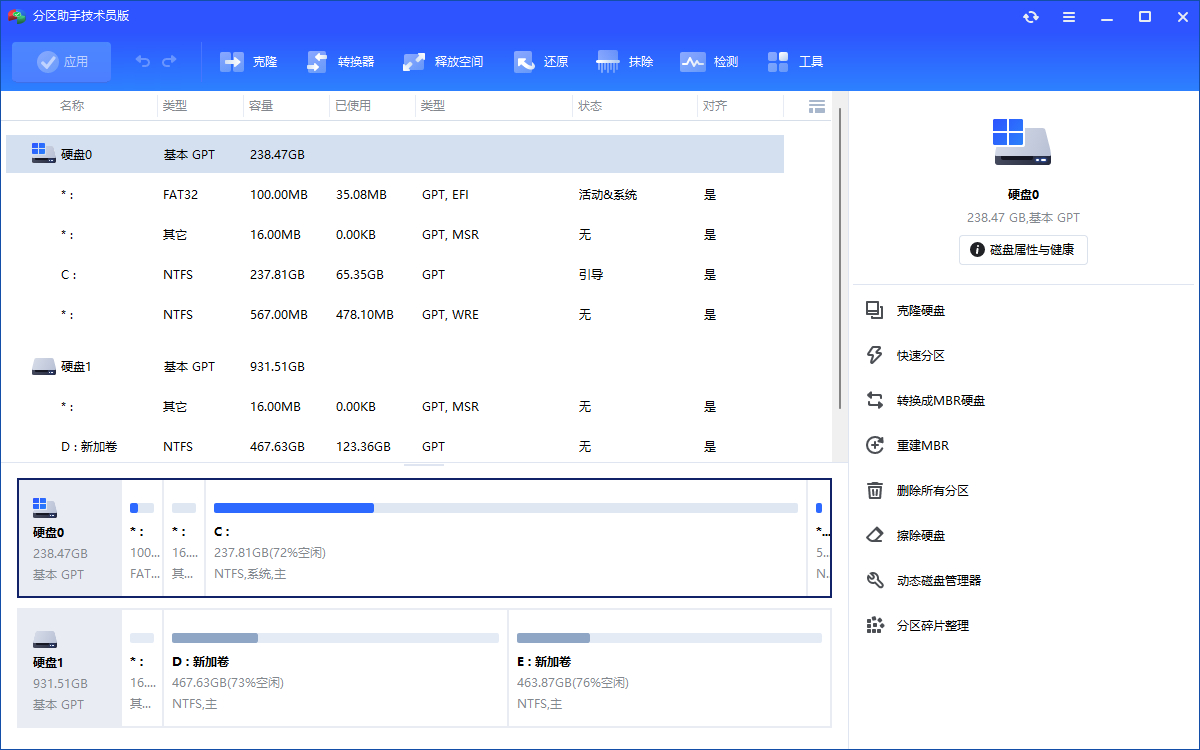Select the 567.00MB WRE partition row
The image size is (1200, 750).
click(395, 315)
